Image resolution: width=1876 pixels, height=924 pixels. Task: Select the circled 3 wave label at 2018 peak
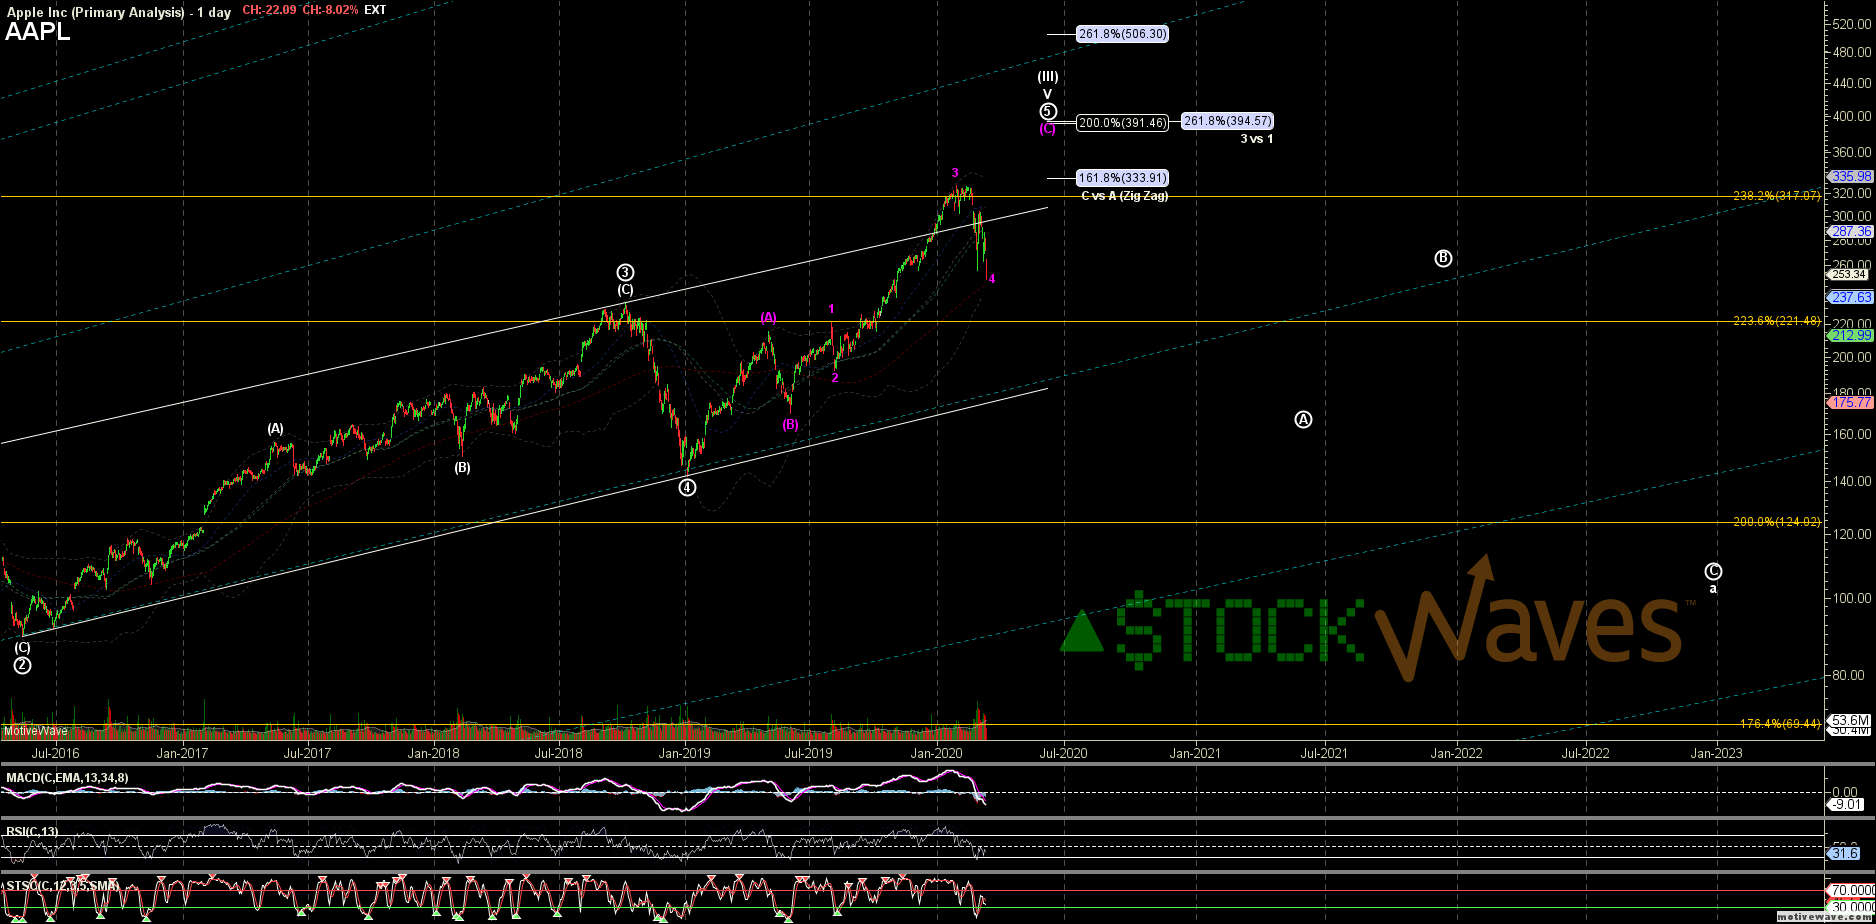tap(625, 272)
